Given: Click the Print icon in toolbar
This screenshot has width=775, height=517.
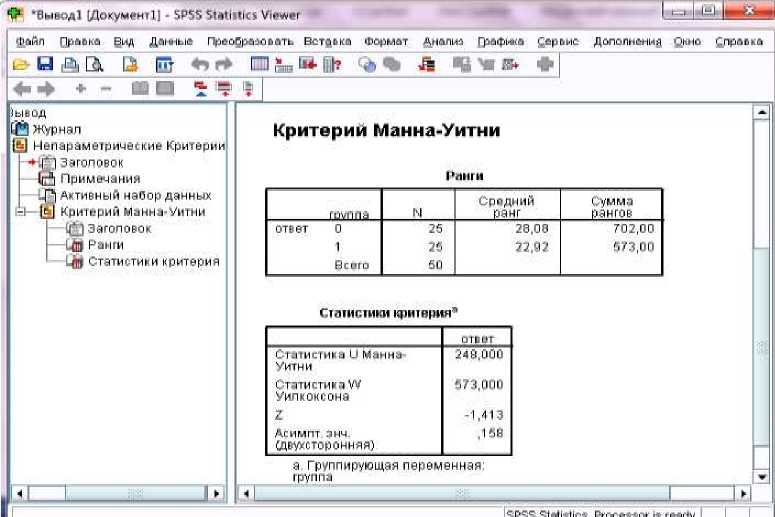Looking at the screenshot, I should (70, 64).
